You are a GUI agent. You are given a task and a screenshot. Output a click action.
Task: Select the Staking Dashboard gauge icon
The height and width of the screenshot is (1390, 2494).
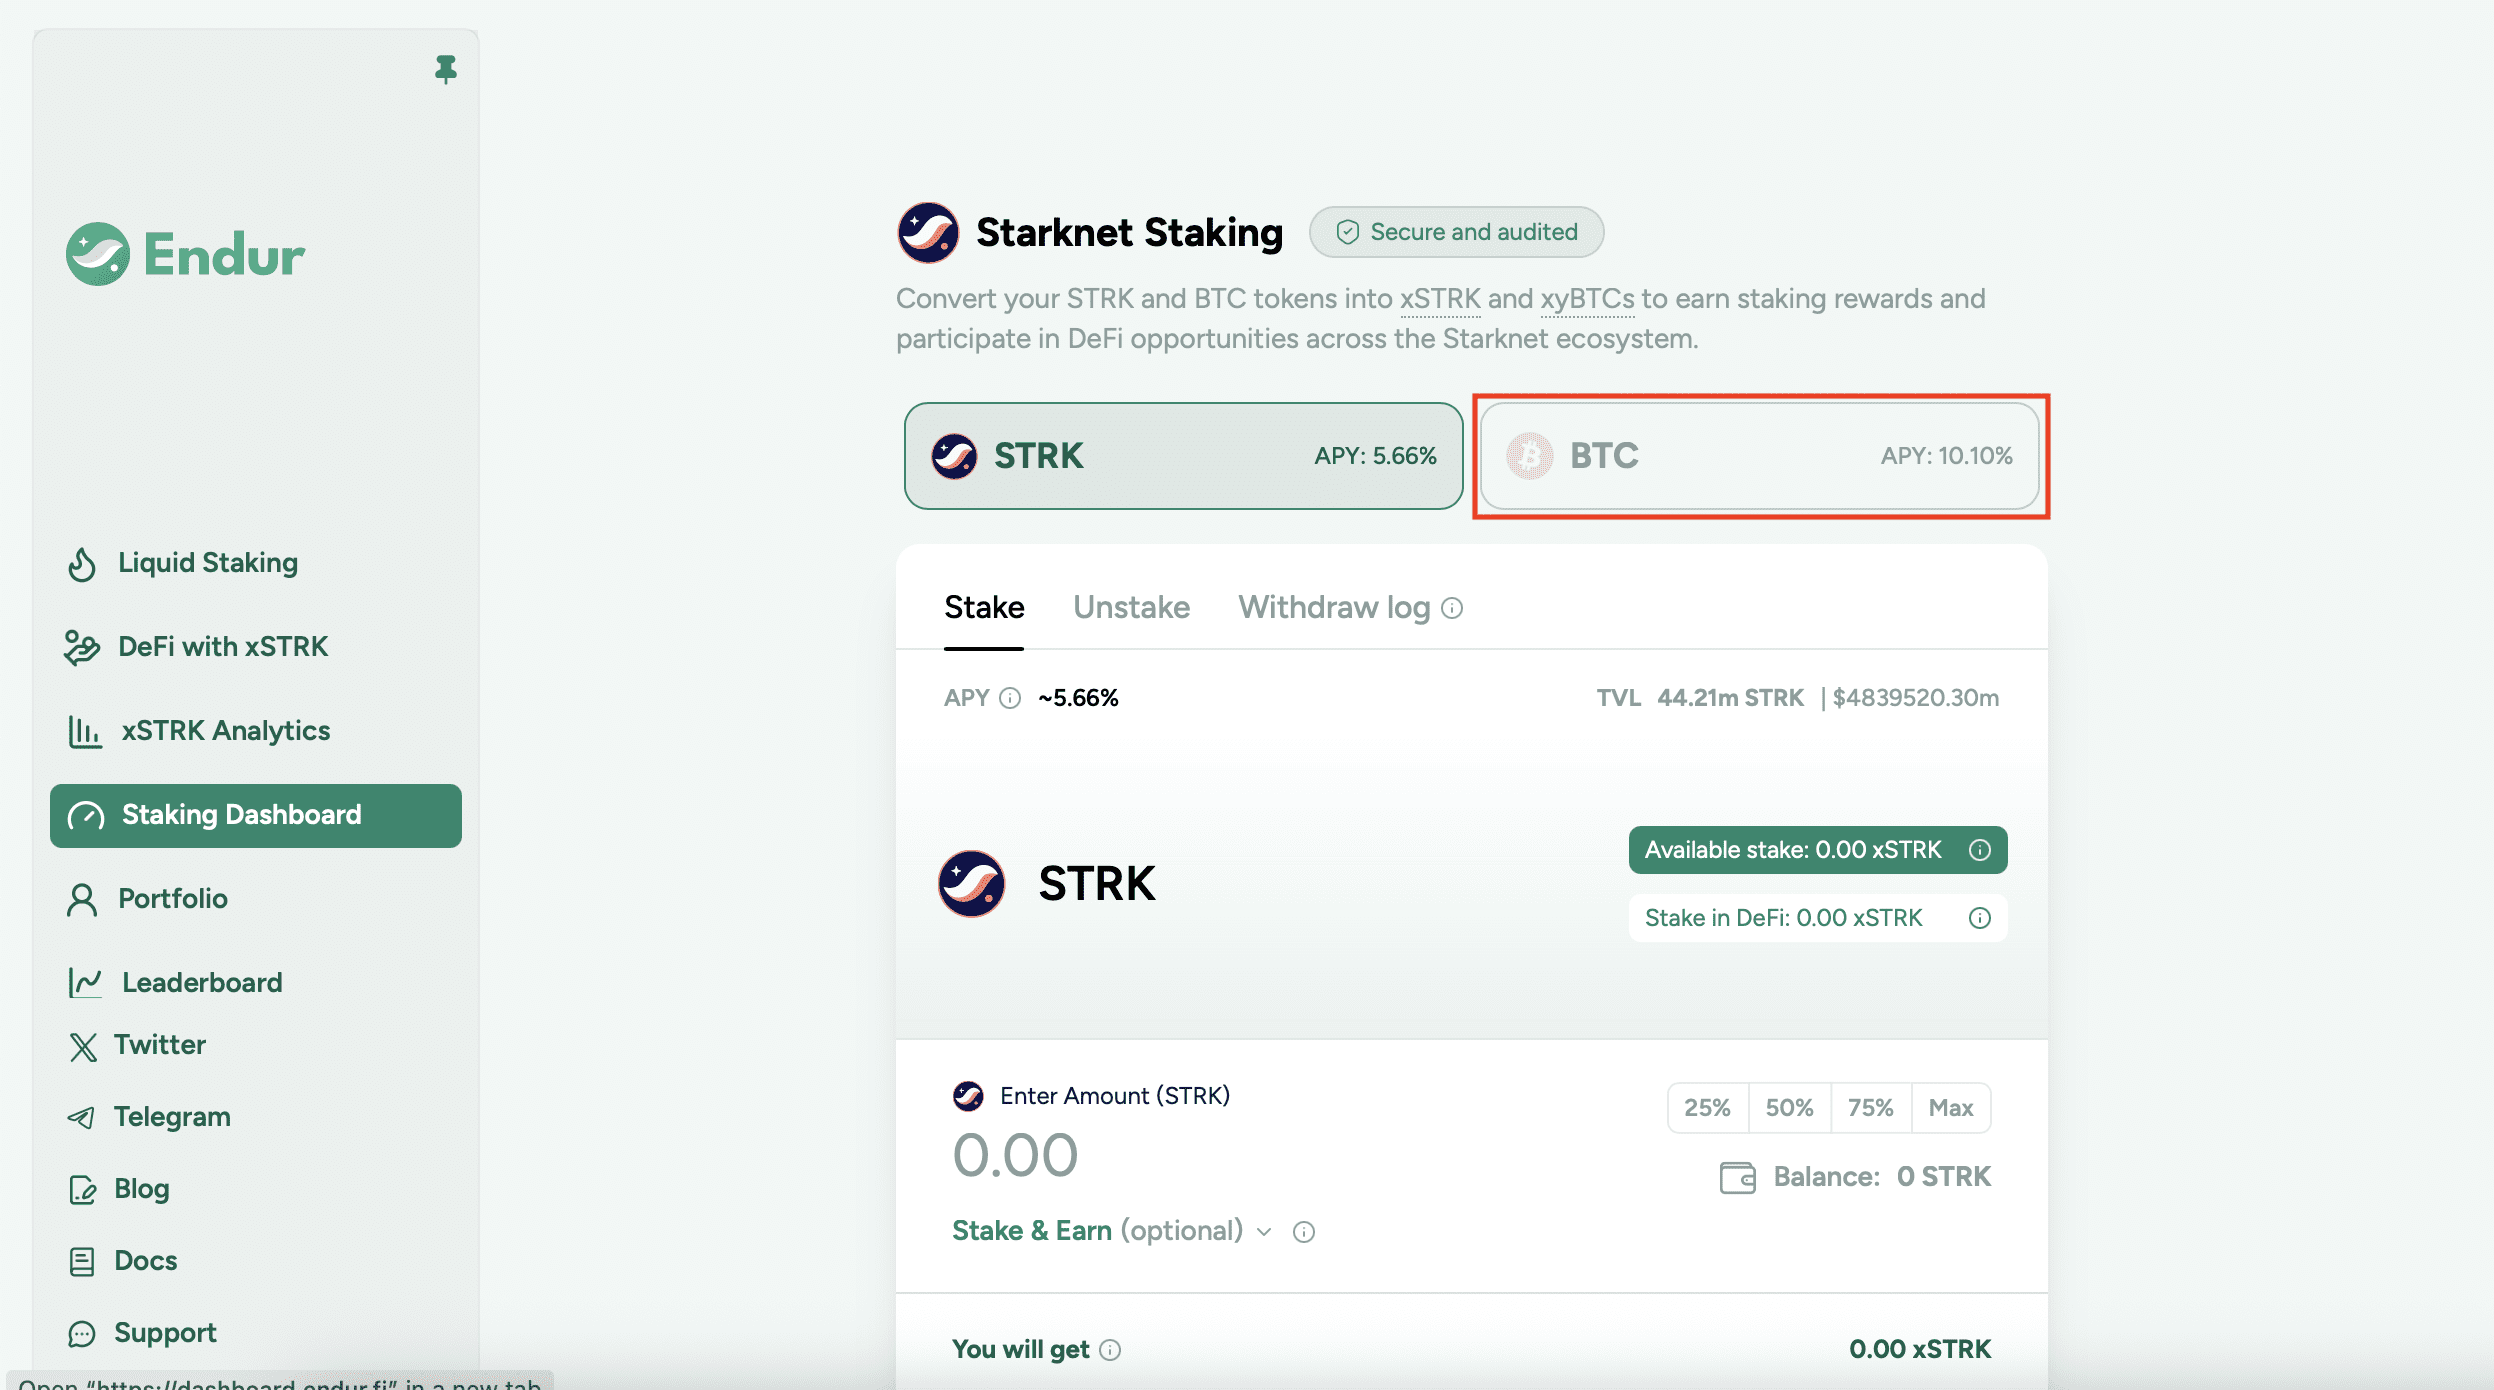[x=87, y=815]
